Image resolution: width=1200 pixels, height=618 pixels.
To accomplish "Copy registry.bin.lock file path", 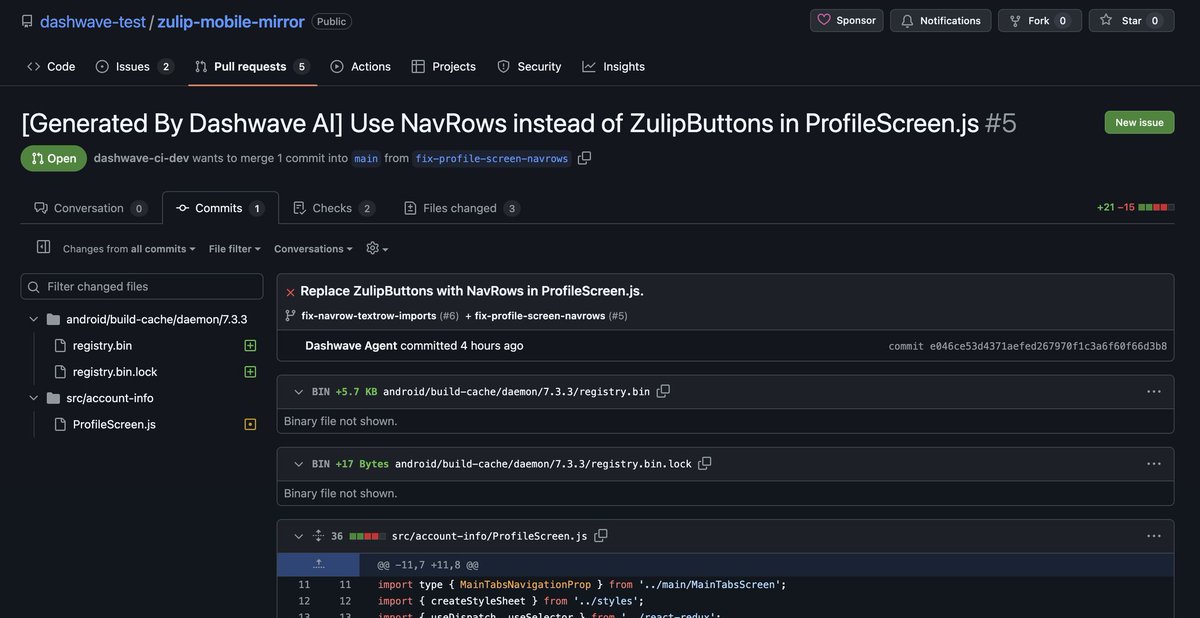I will [705, 463].
